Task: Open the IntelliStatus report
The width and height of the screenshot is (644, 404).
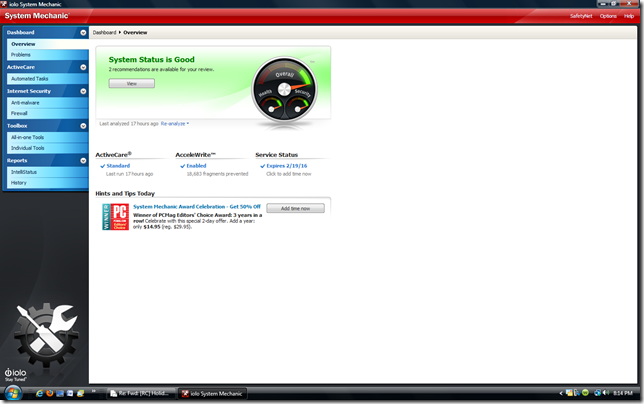Action: tap(47, 172)
